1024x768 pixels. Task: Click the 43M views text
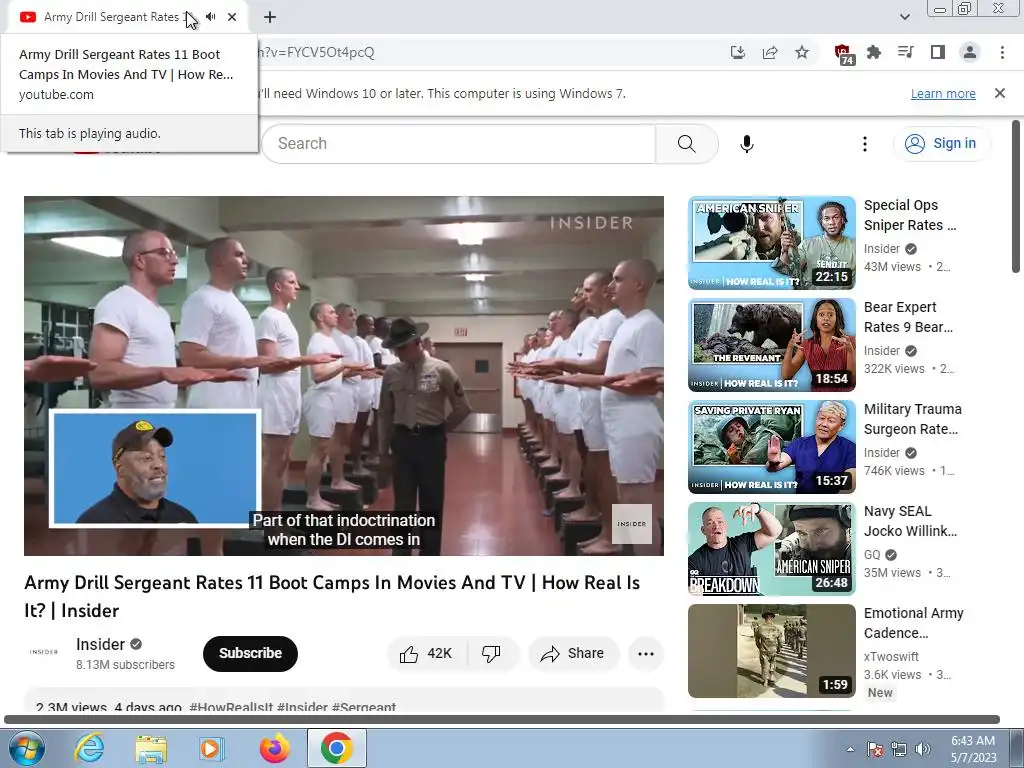[892, 266]
